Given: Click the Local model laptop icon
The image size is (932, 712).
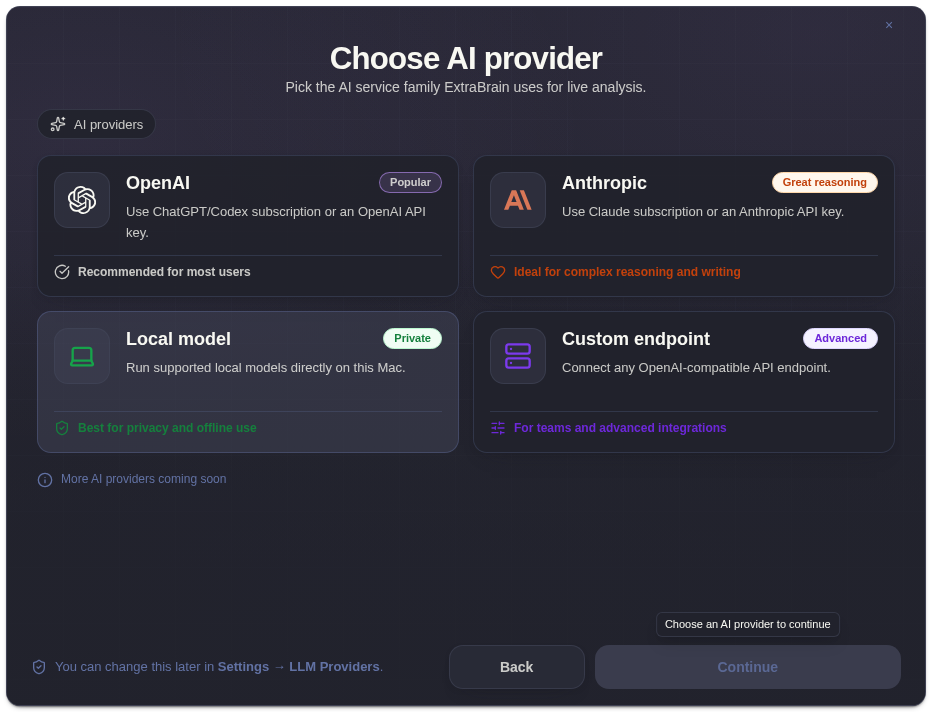Looking at the screenshot, I should coord(82,356).
